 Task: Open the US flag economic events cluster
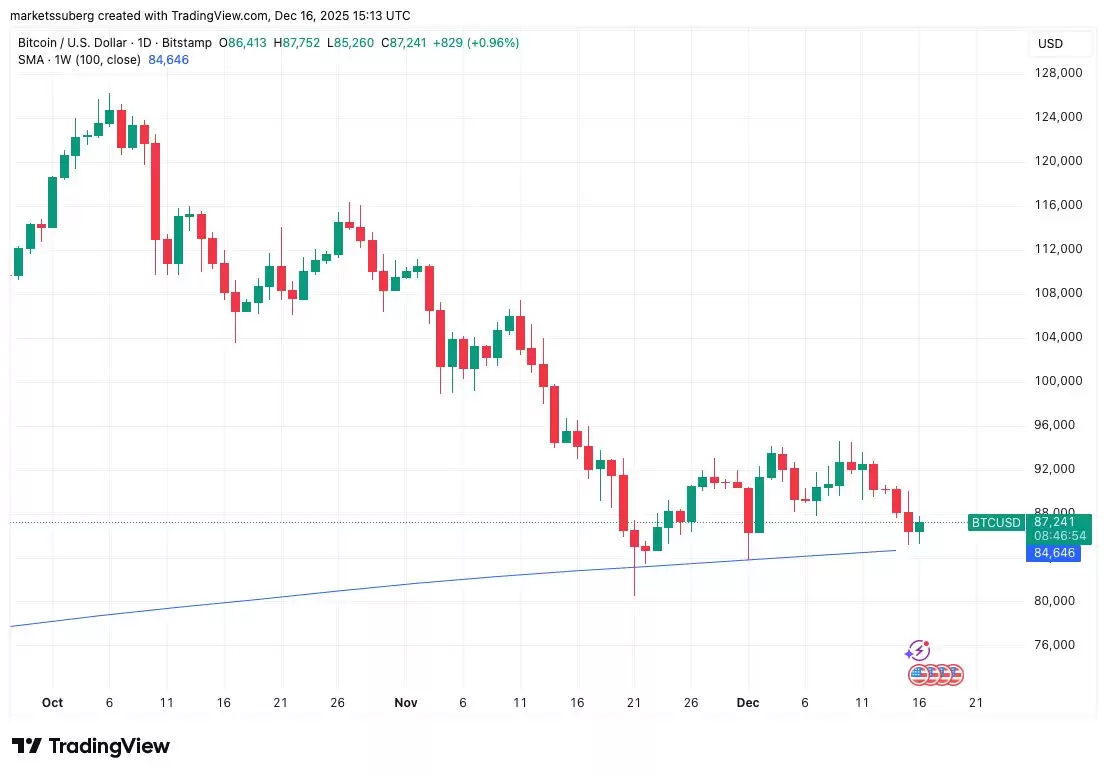click(936, 674)
